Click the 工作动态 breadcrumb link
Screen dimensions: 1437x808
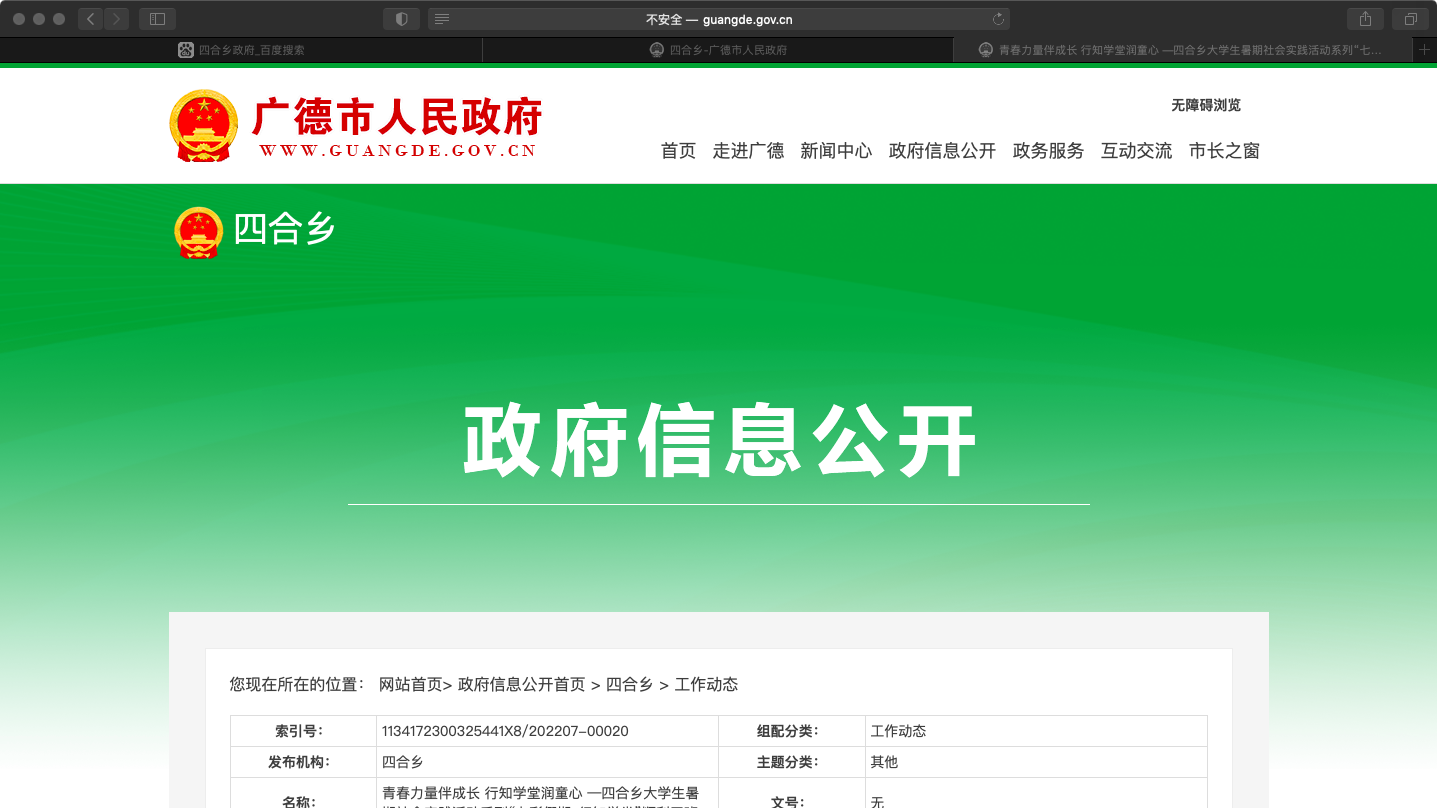click(x=706, y=685)
